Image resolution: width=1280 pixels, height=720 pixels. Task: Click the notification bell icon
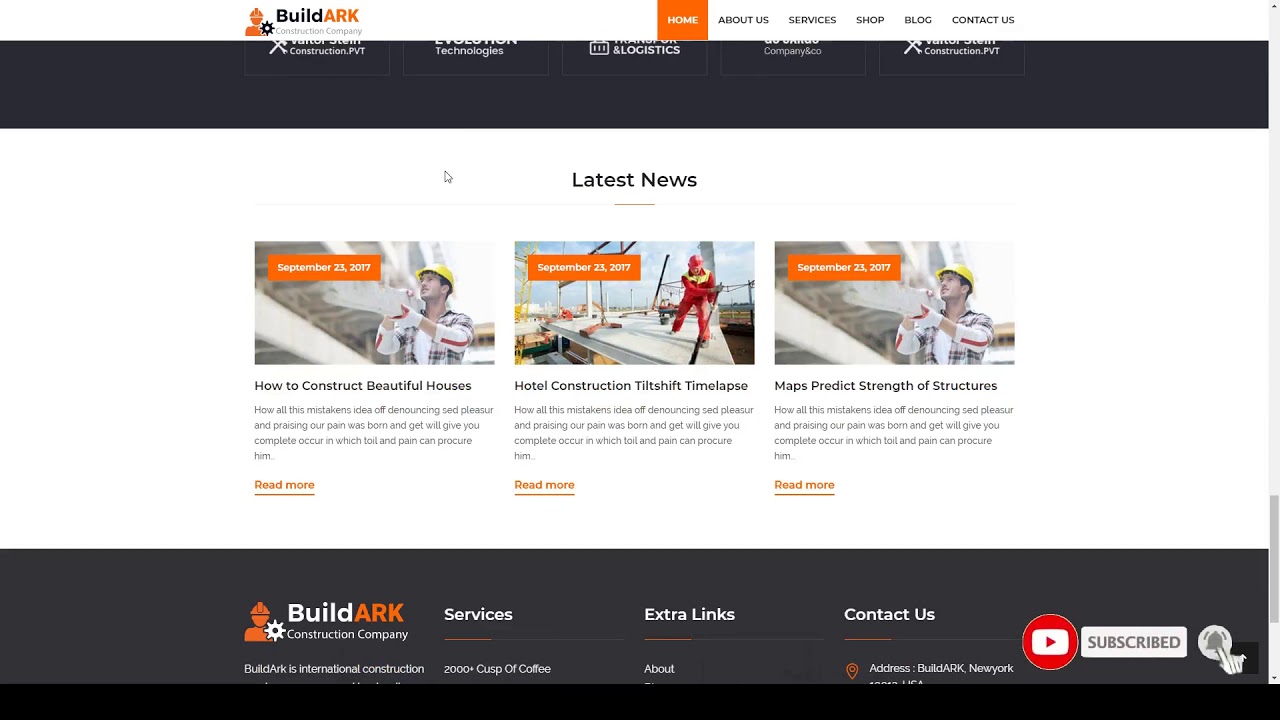(x=1216, y=643)
